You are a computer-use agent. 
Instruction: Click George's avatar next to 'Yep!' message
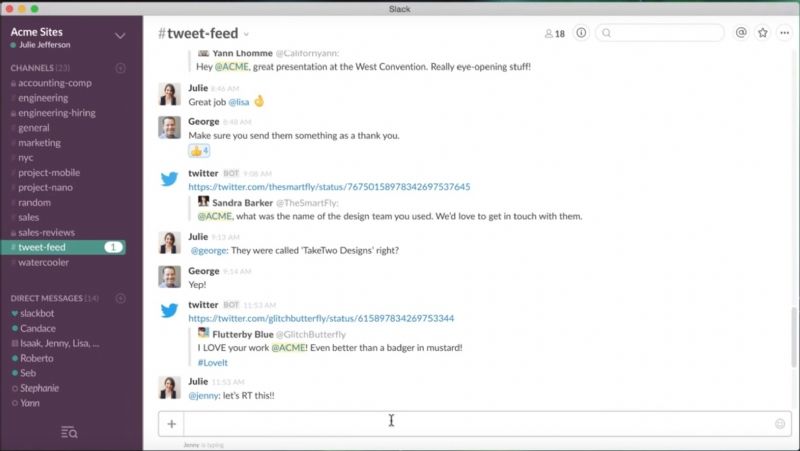169,277
